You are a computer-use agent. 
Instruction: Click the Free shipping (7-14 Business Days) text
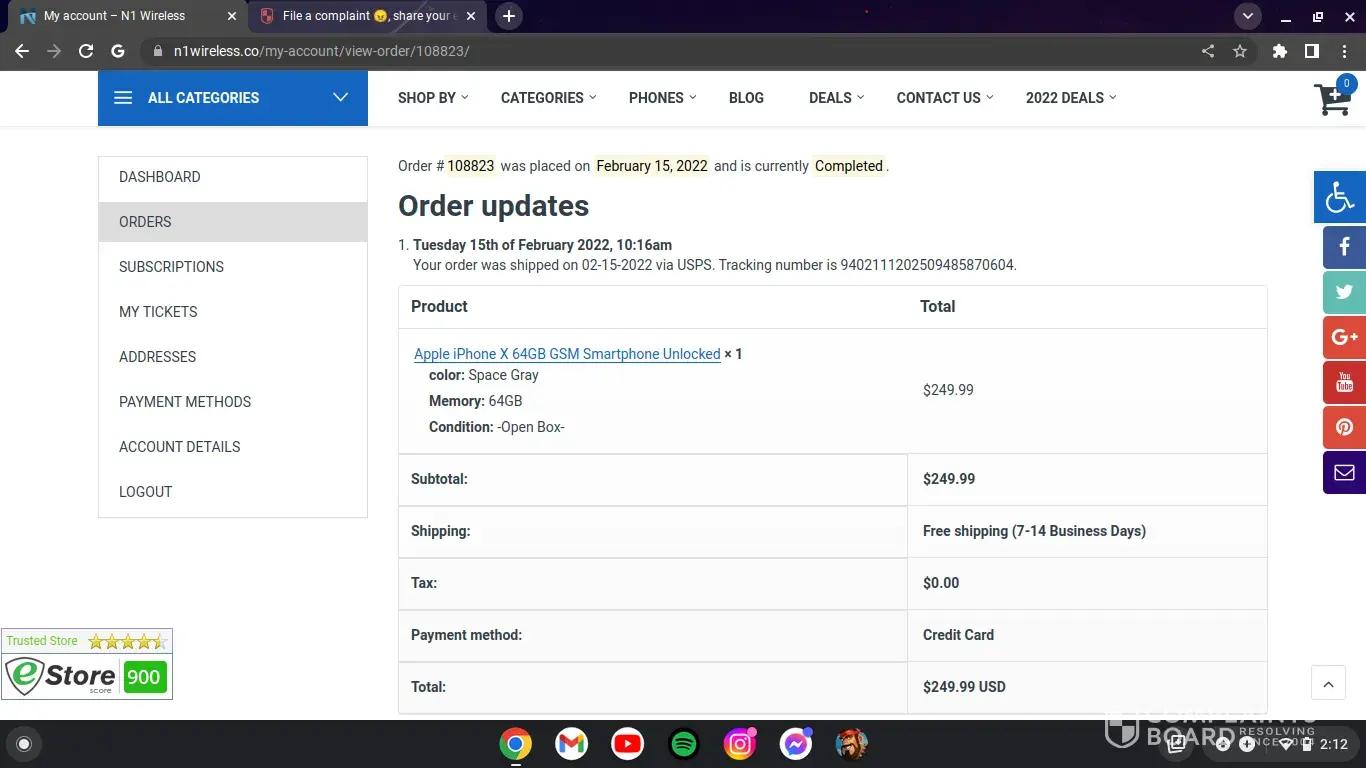[x=1034, y=531]
